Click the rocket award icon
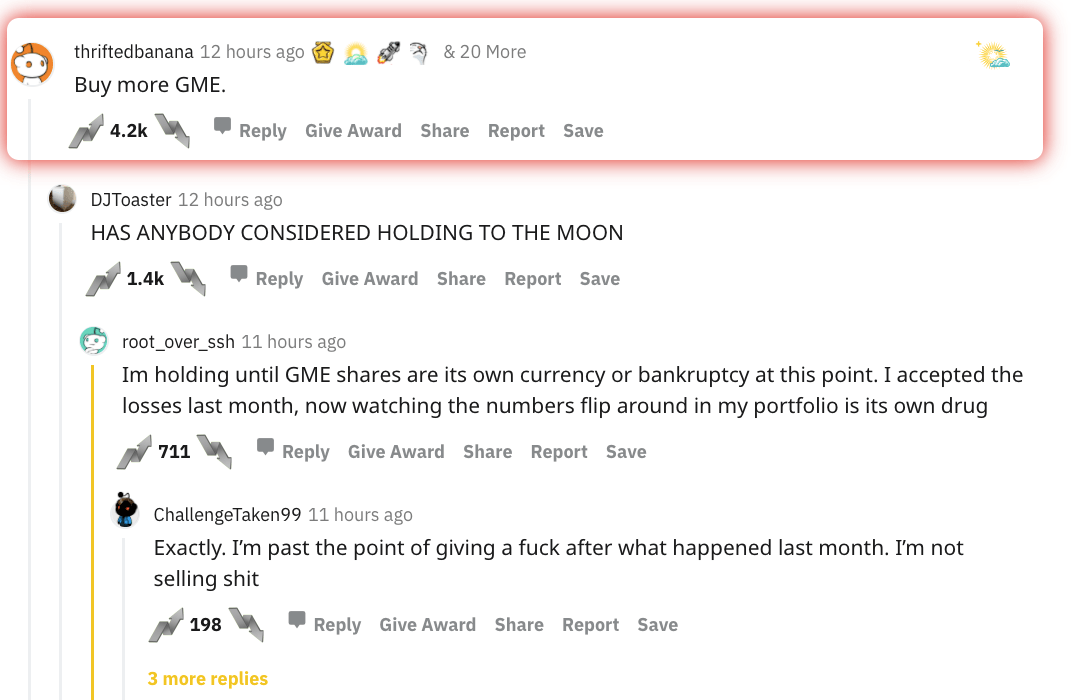 [x=389, y=52]
